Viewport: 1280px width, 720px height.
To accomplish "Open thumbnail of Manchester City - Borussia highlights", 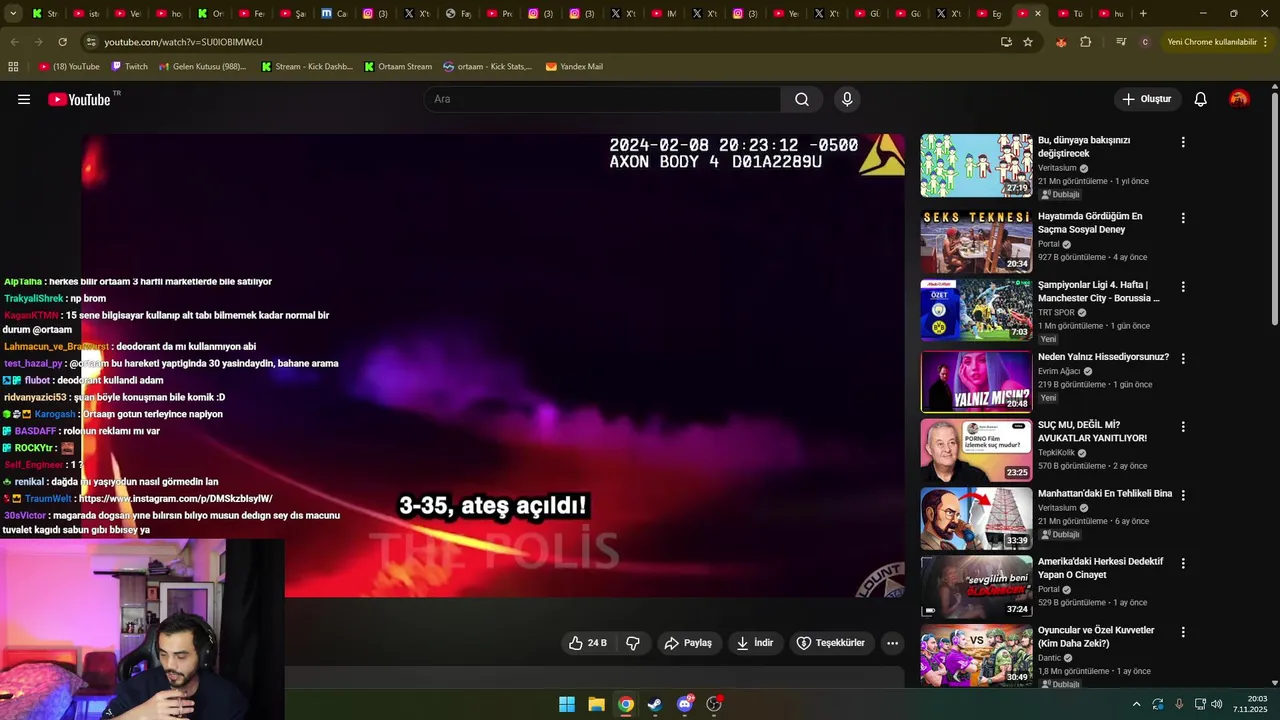I will [x=976, y=310].
